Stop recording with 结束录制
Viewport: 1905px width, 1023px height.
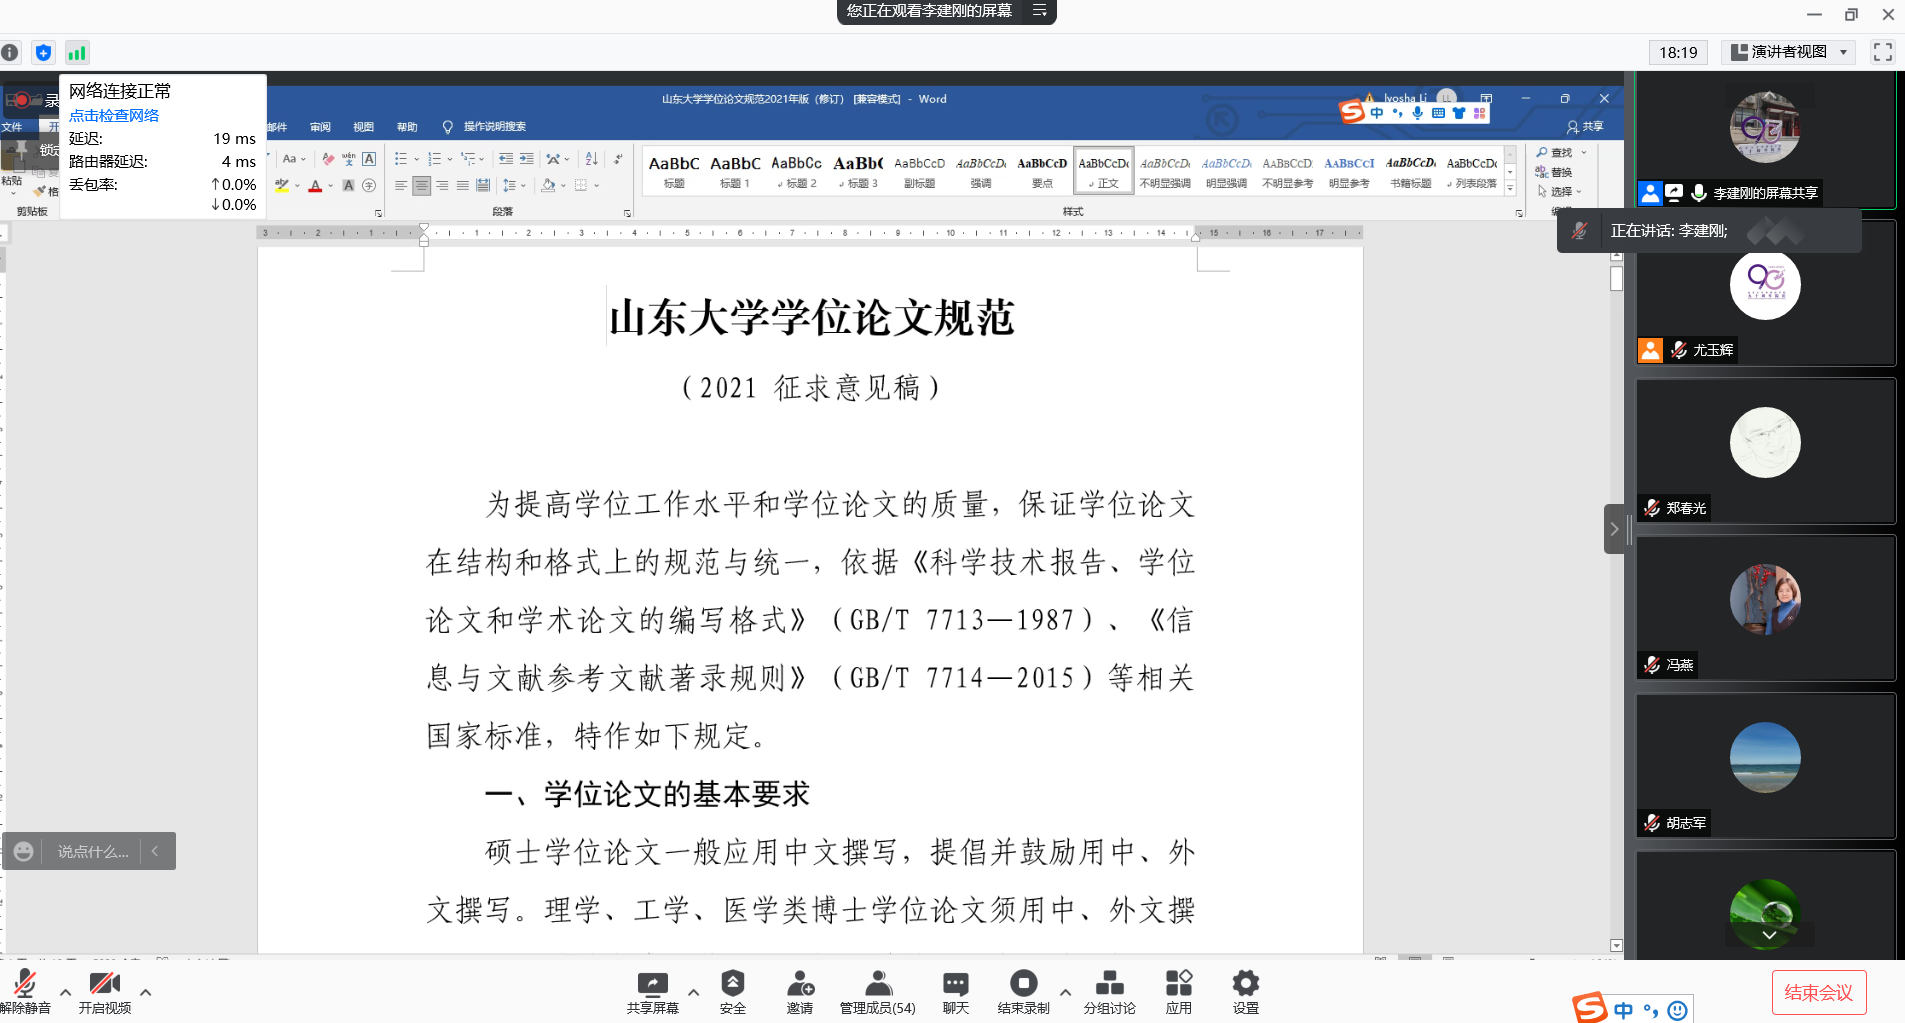(1023, 991)
